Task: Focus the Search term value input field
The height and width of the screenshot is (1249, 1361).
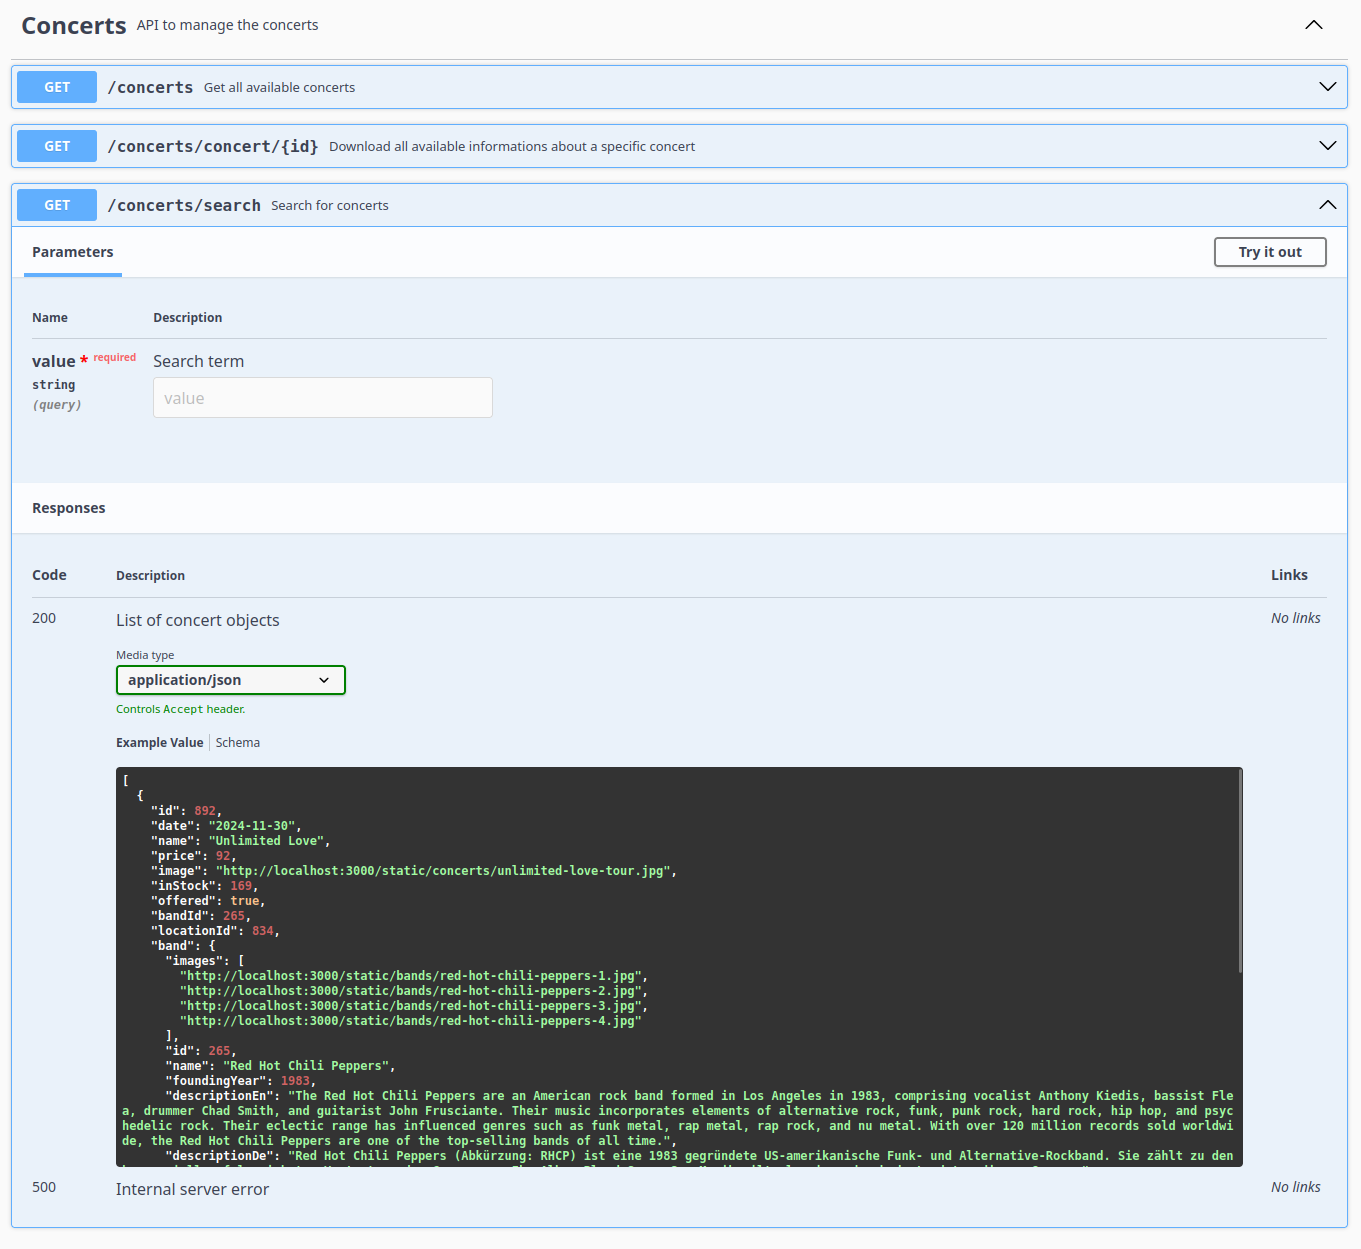Action: 322,398
